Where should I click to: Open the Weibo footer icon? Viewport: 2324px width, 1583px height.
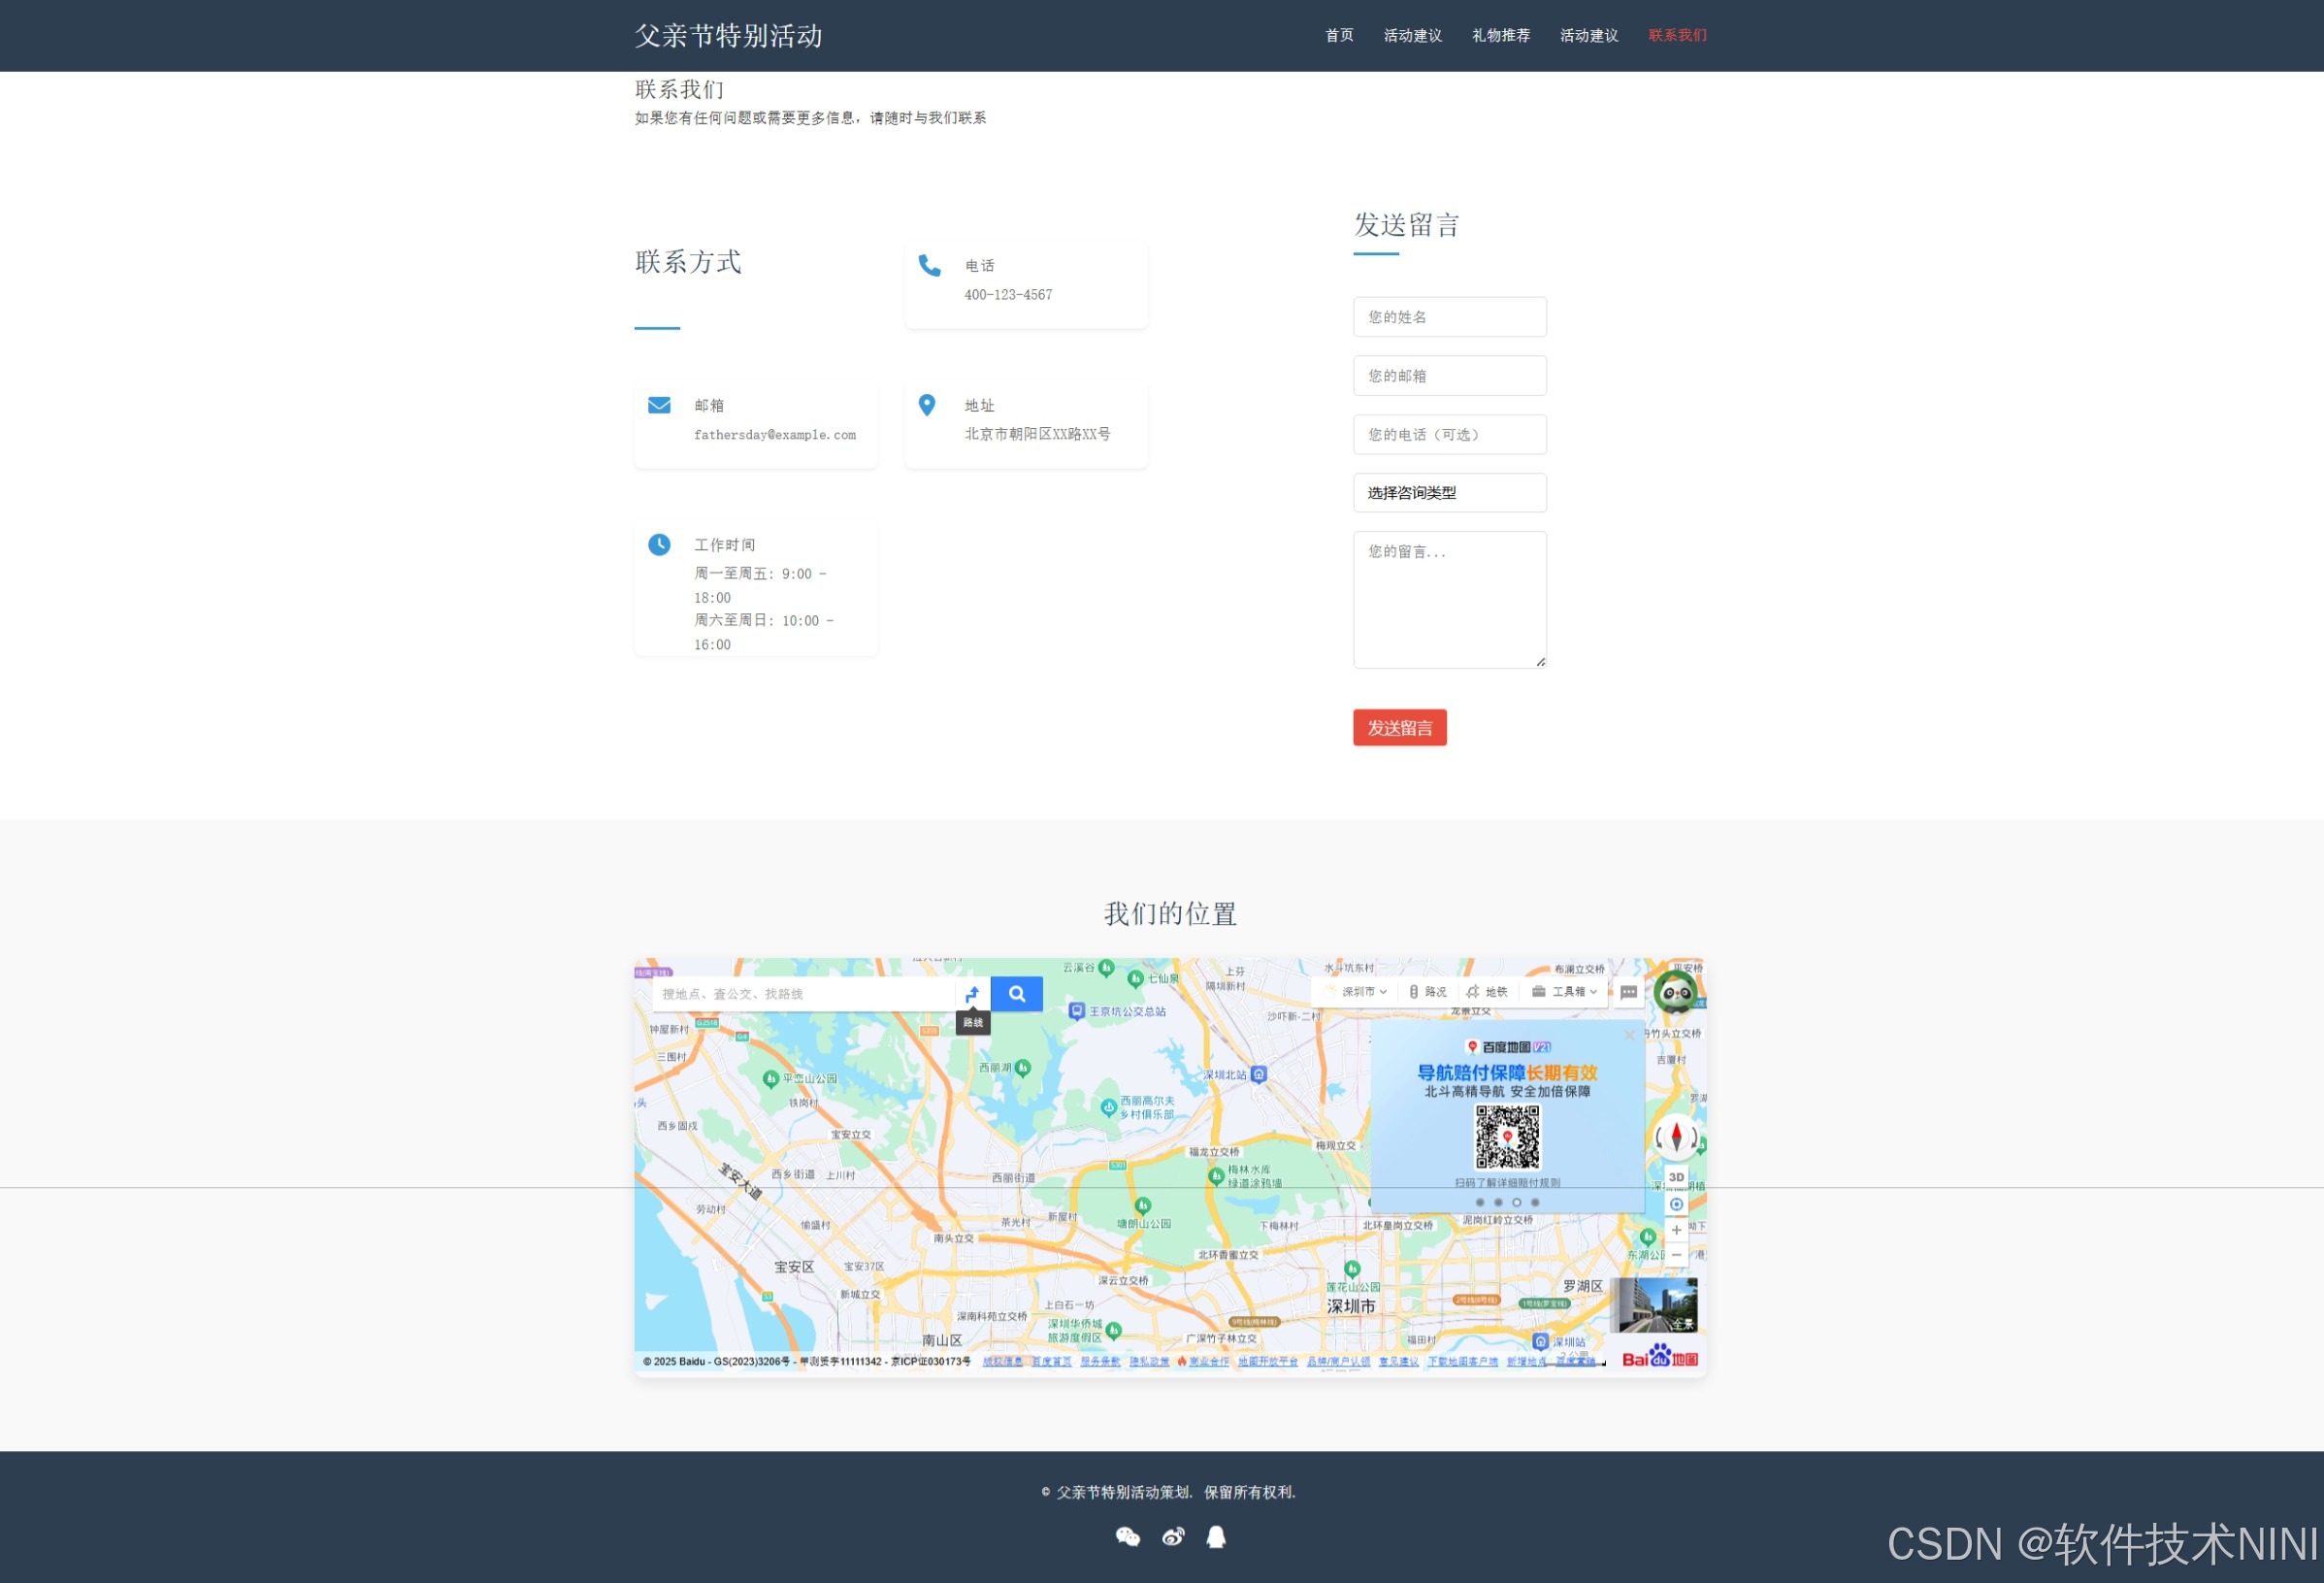1173,1537
